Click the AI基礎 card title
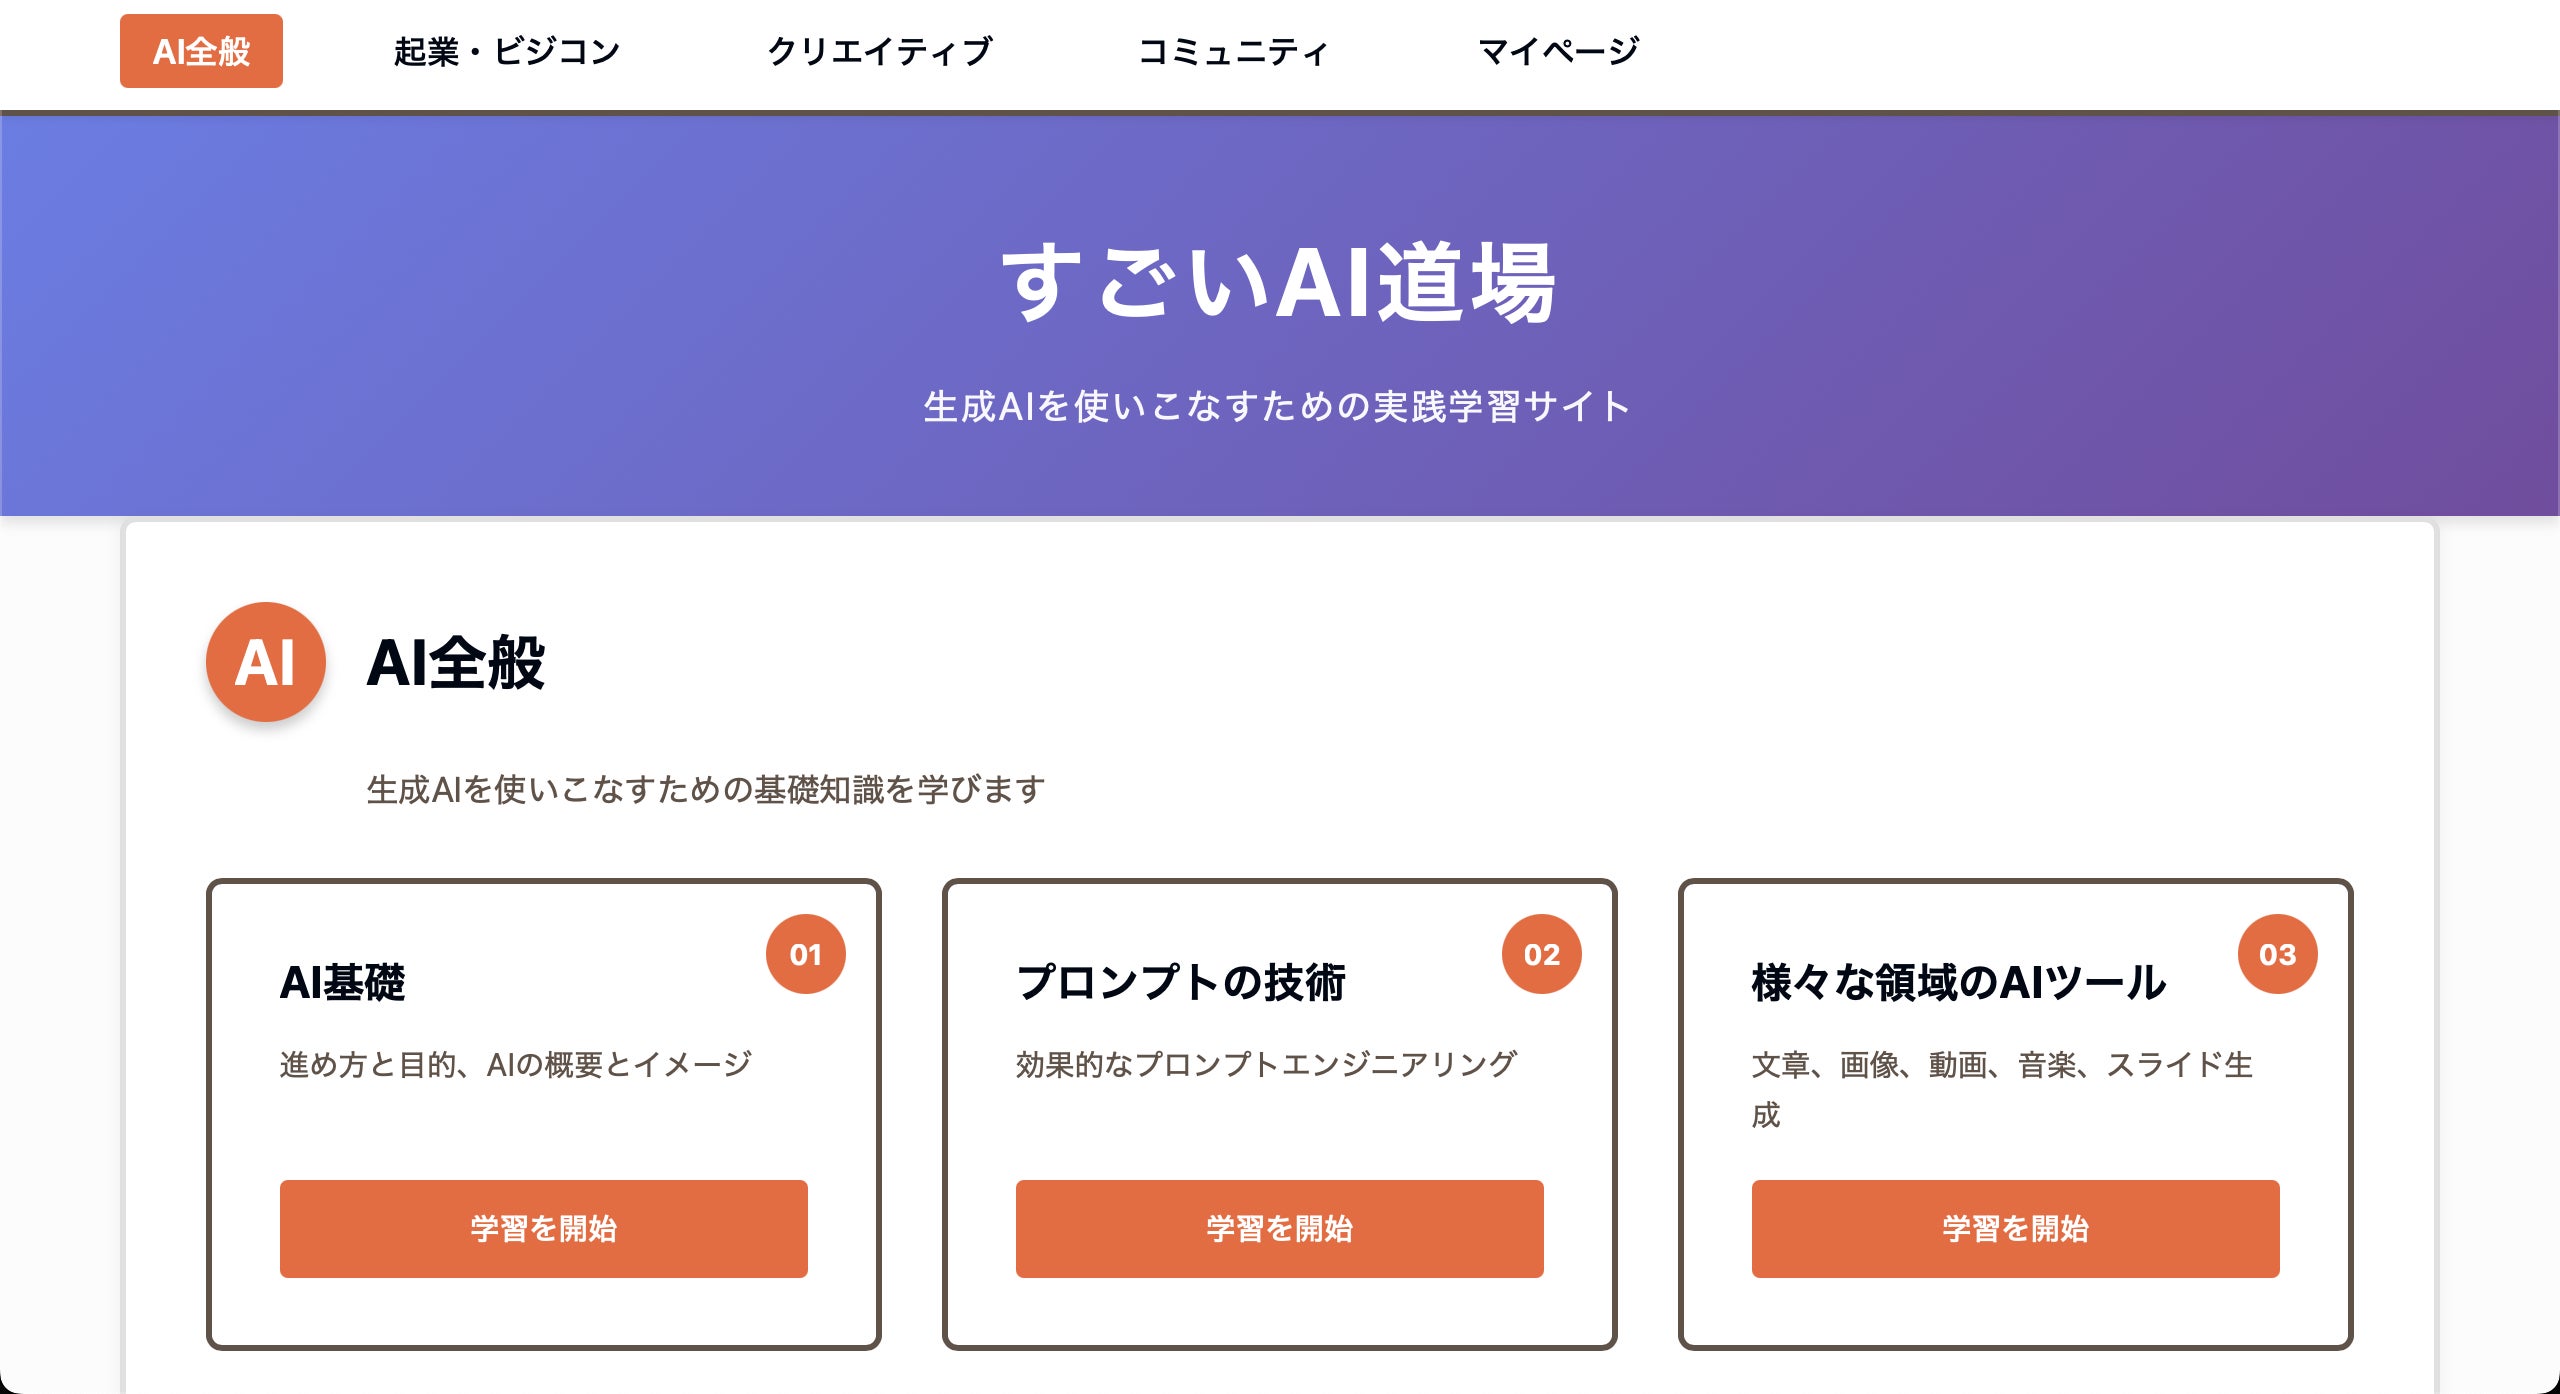 343,982
